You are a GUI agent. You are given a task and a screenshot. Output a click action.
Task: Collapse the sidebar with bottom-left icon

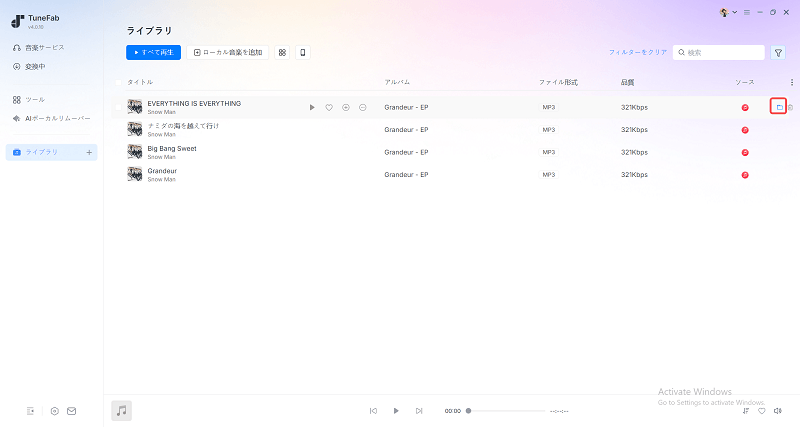[31, 411]
